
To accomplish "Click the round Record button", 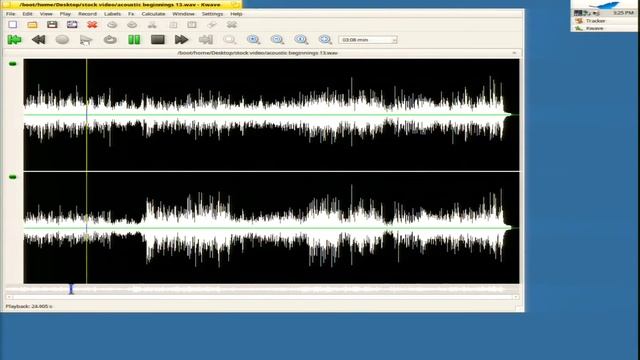I will coord(62,40).
